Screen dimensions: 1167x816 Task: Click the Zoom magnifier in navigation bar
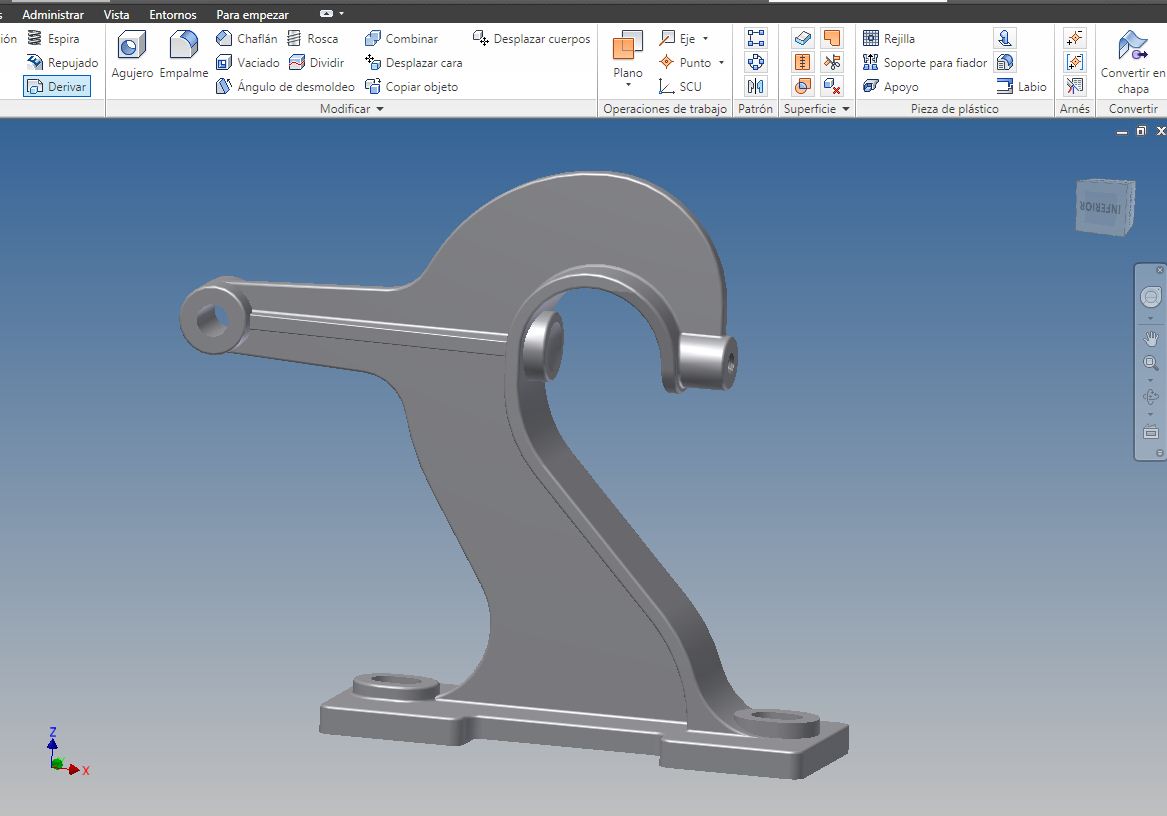[1150, 363]
